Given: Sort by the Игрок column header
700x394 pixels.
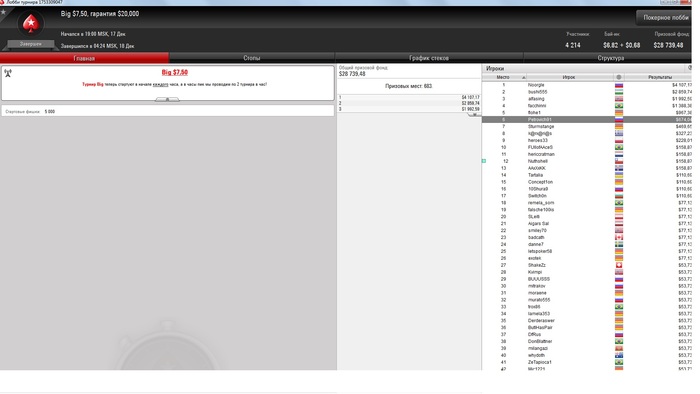Looking at the screenshot, I should [x=569, y=77].
